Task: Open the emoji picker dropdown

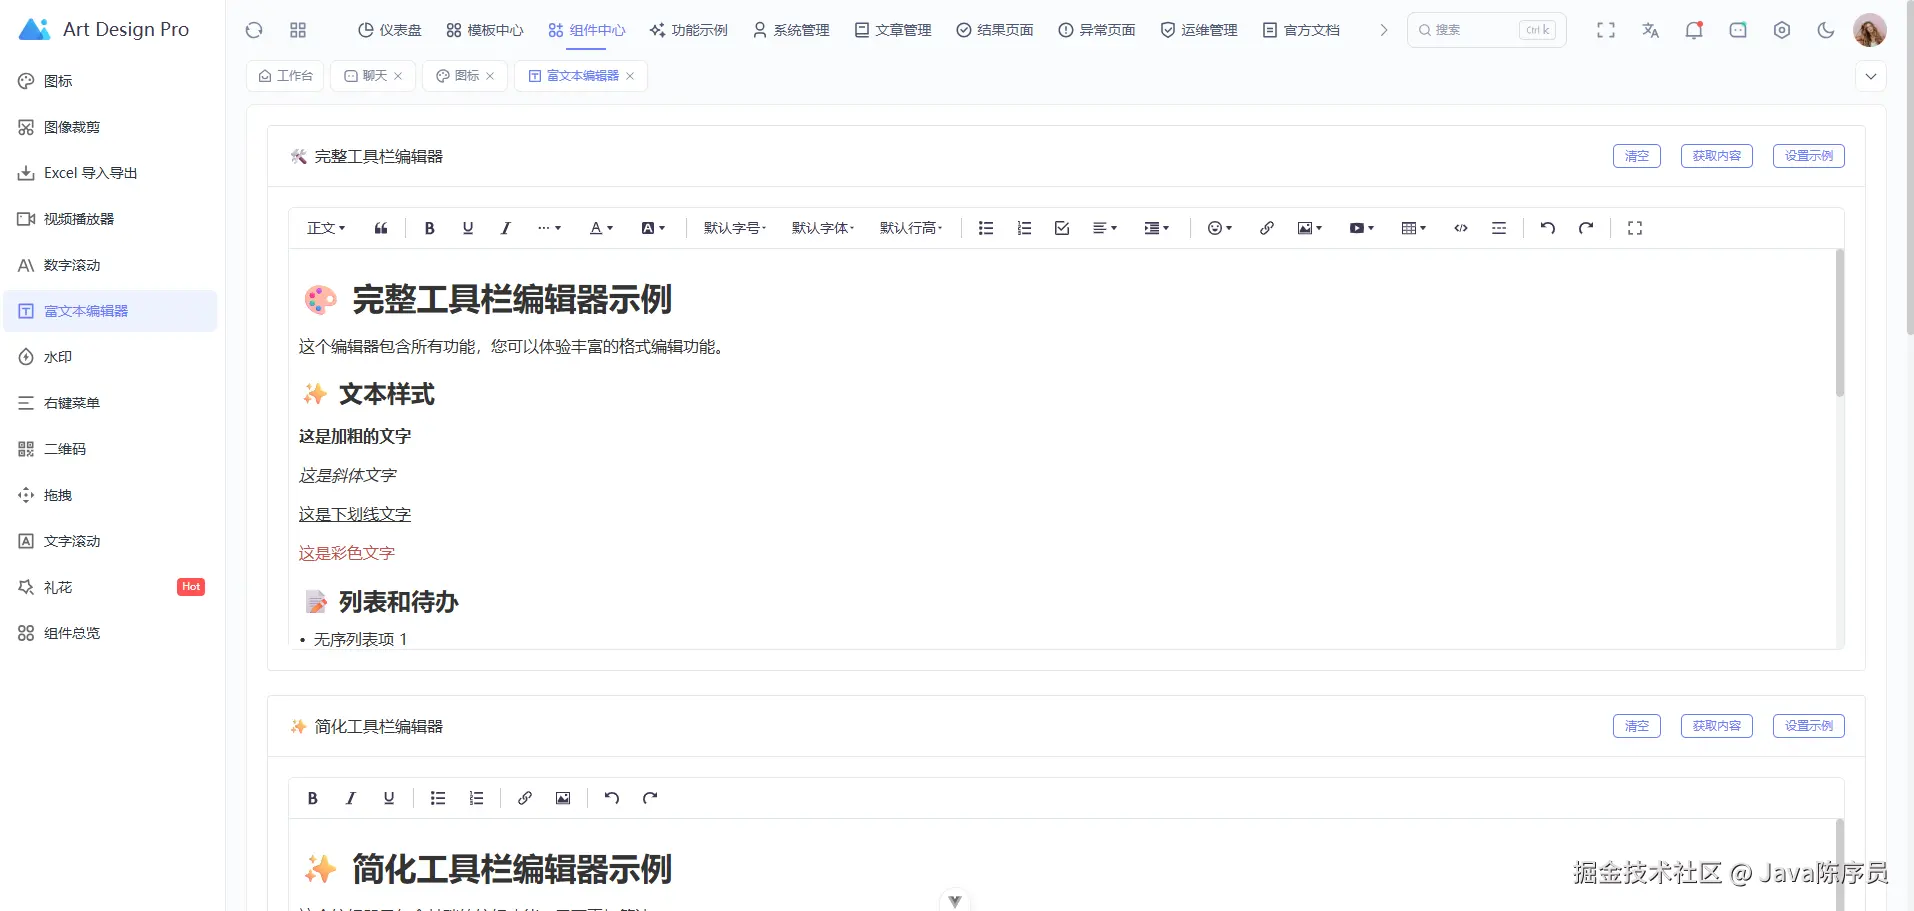Action: point(1219,228)
